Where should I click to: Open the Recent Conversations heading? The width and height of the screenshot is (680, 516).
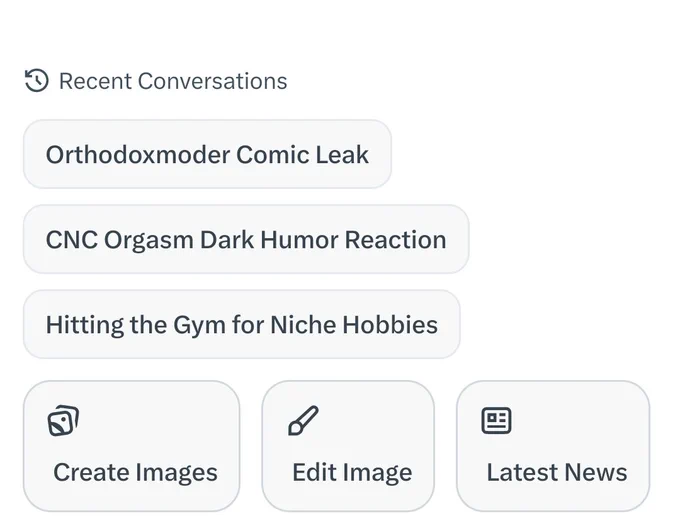click(173, 81)
